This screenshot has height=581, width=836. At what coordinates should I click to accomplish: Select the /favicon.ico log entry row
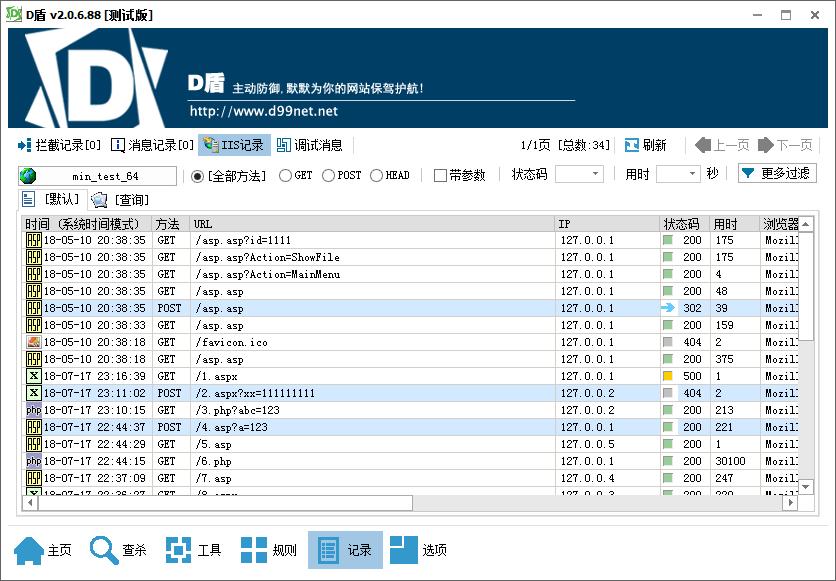(300, 341)
